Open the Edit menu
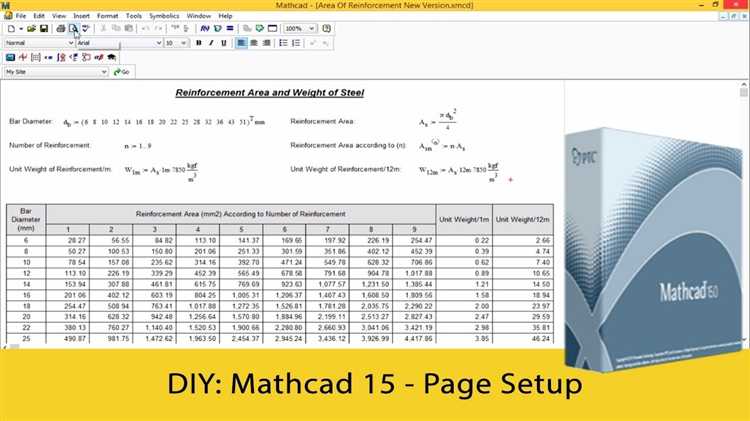750x421 pixels. click(39, 16)
